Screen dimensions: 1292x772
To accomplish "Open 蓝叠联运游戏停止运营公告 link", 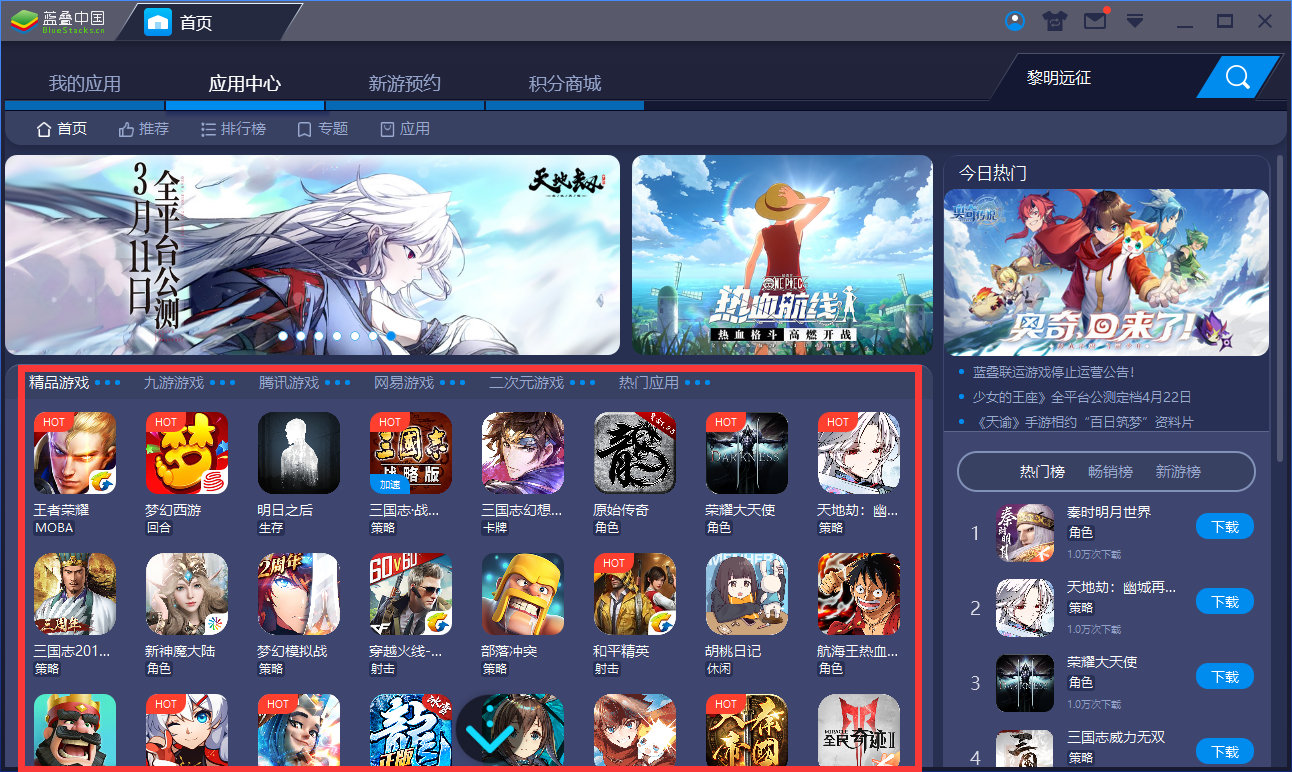I will (x=1053, y=372).
